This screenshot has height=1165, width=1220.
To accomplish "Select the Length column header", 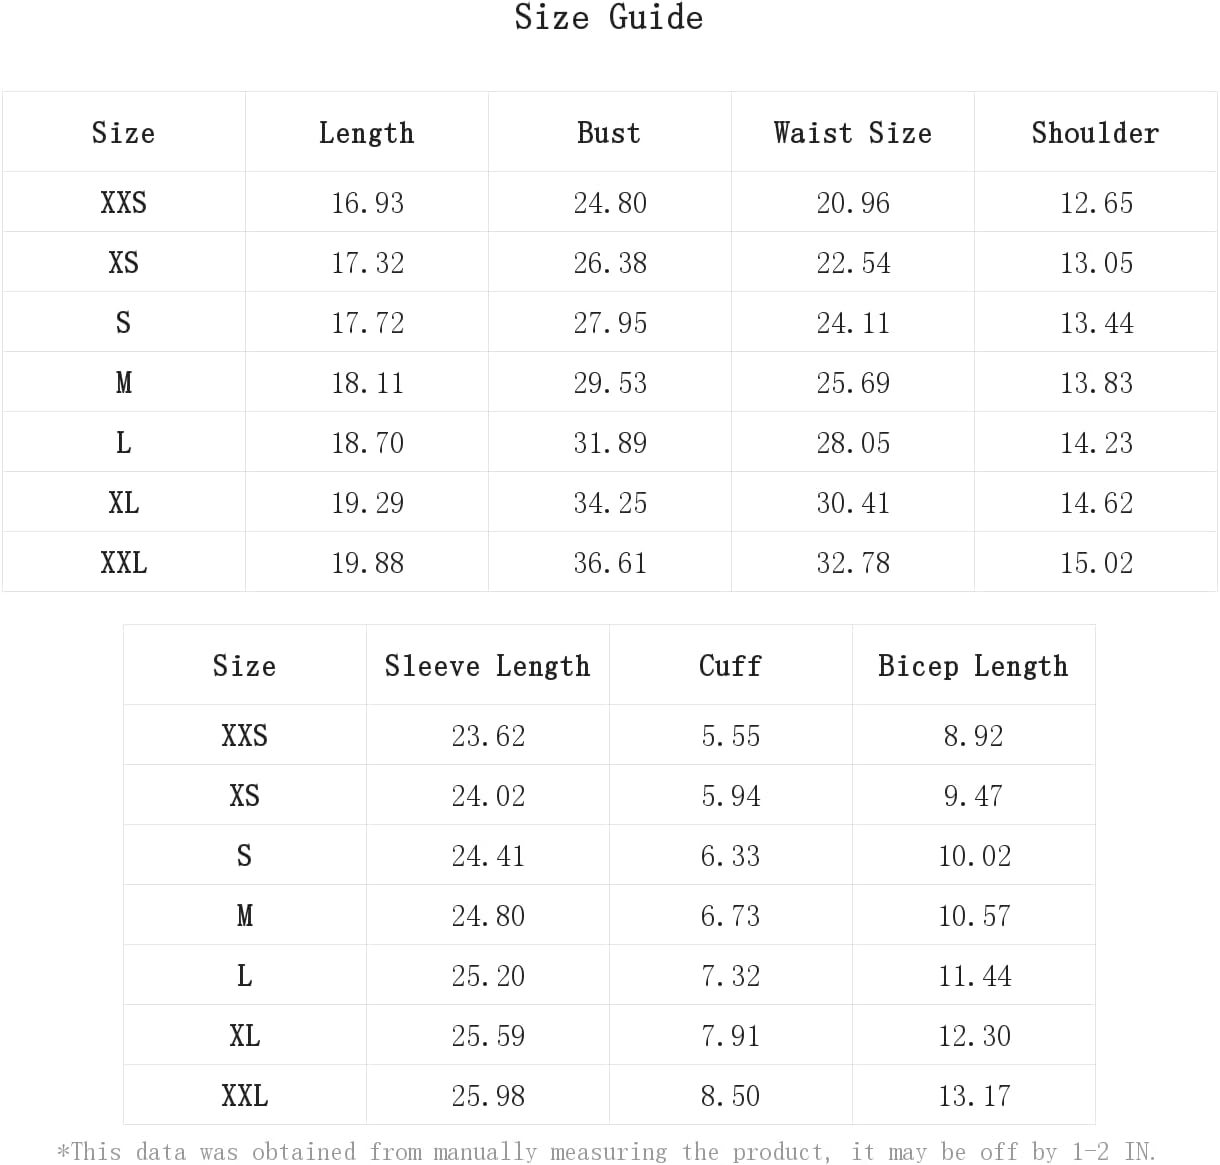I will [366, 133].
